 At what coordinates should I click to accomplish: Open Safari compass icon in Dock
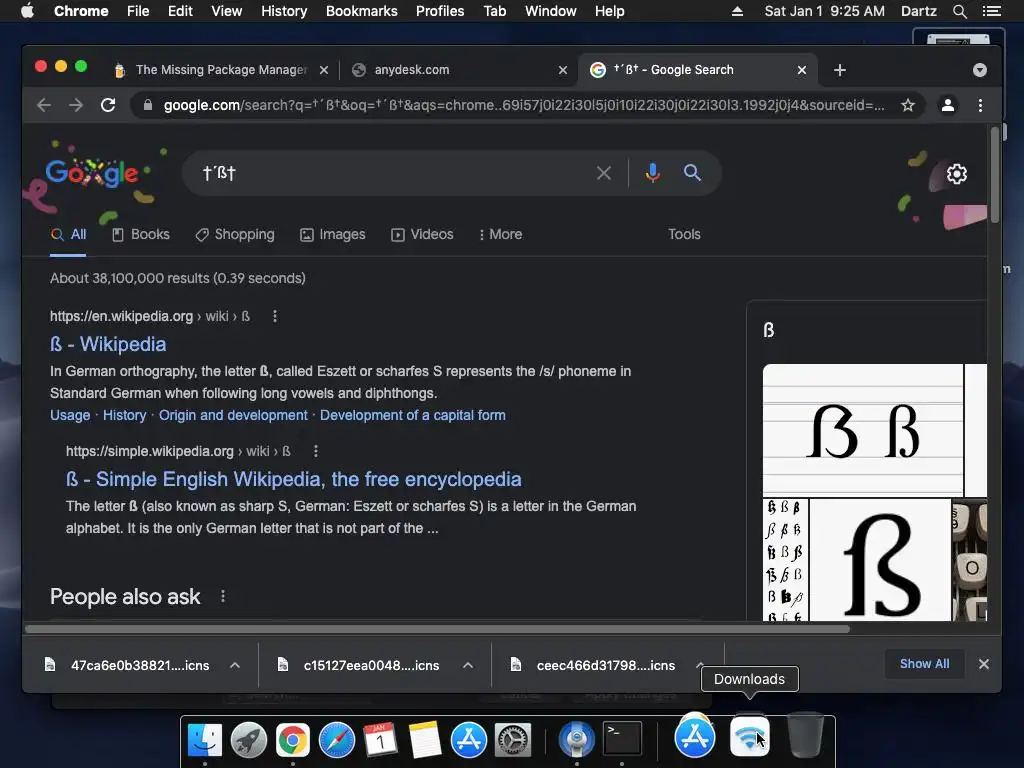[336, 740]
